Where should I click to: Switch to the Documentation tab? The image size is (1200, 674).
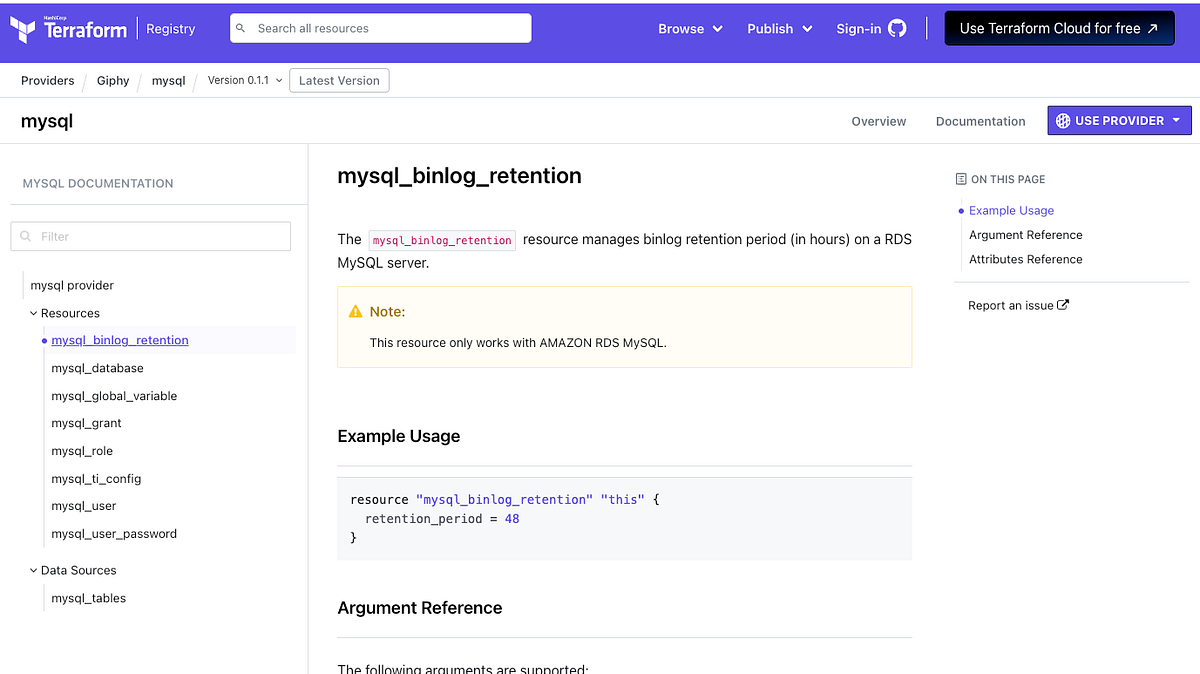click(980, 121)
